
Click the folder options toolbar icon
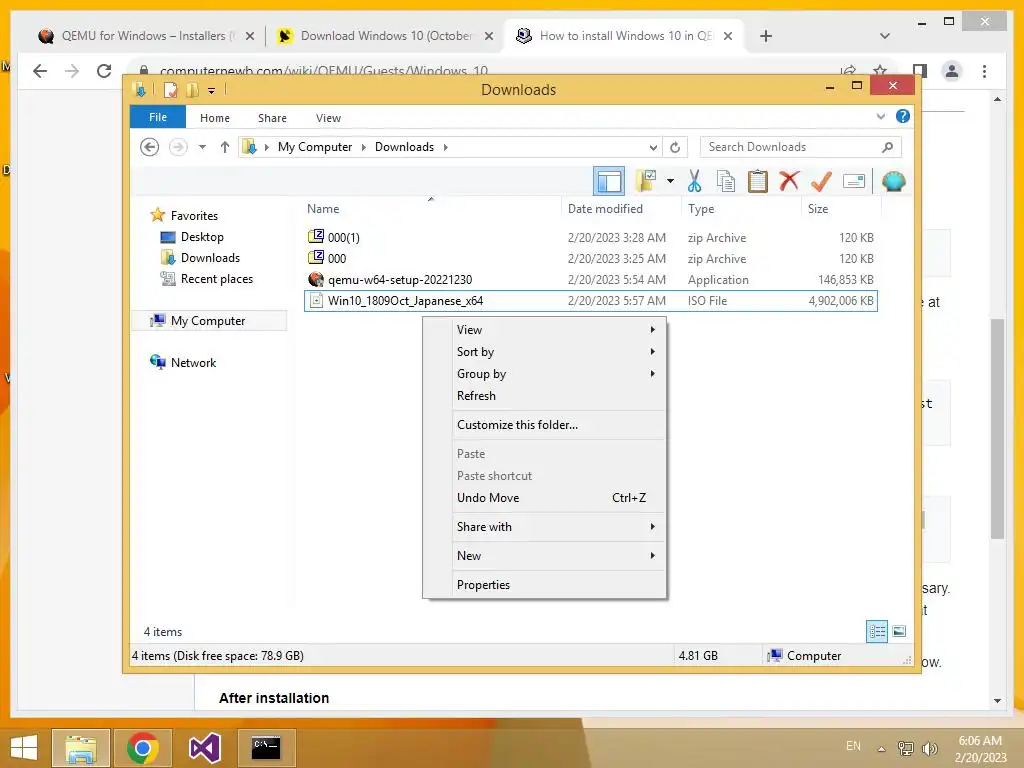tap(646, 181)
